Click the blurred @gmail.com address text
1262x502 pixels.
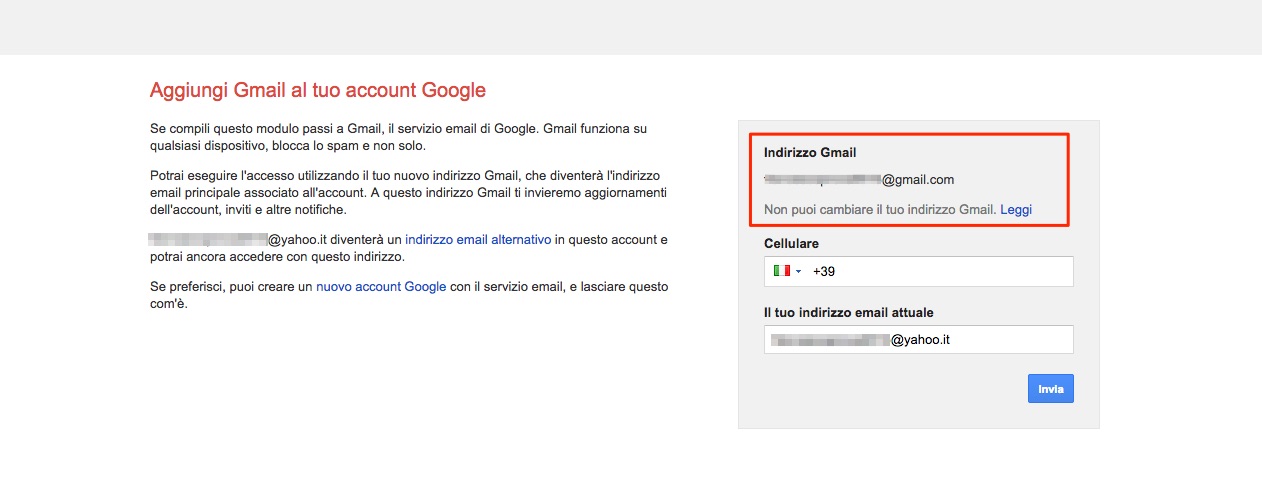click(x=859, y=180)
